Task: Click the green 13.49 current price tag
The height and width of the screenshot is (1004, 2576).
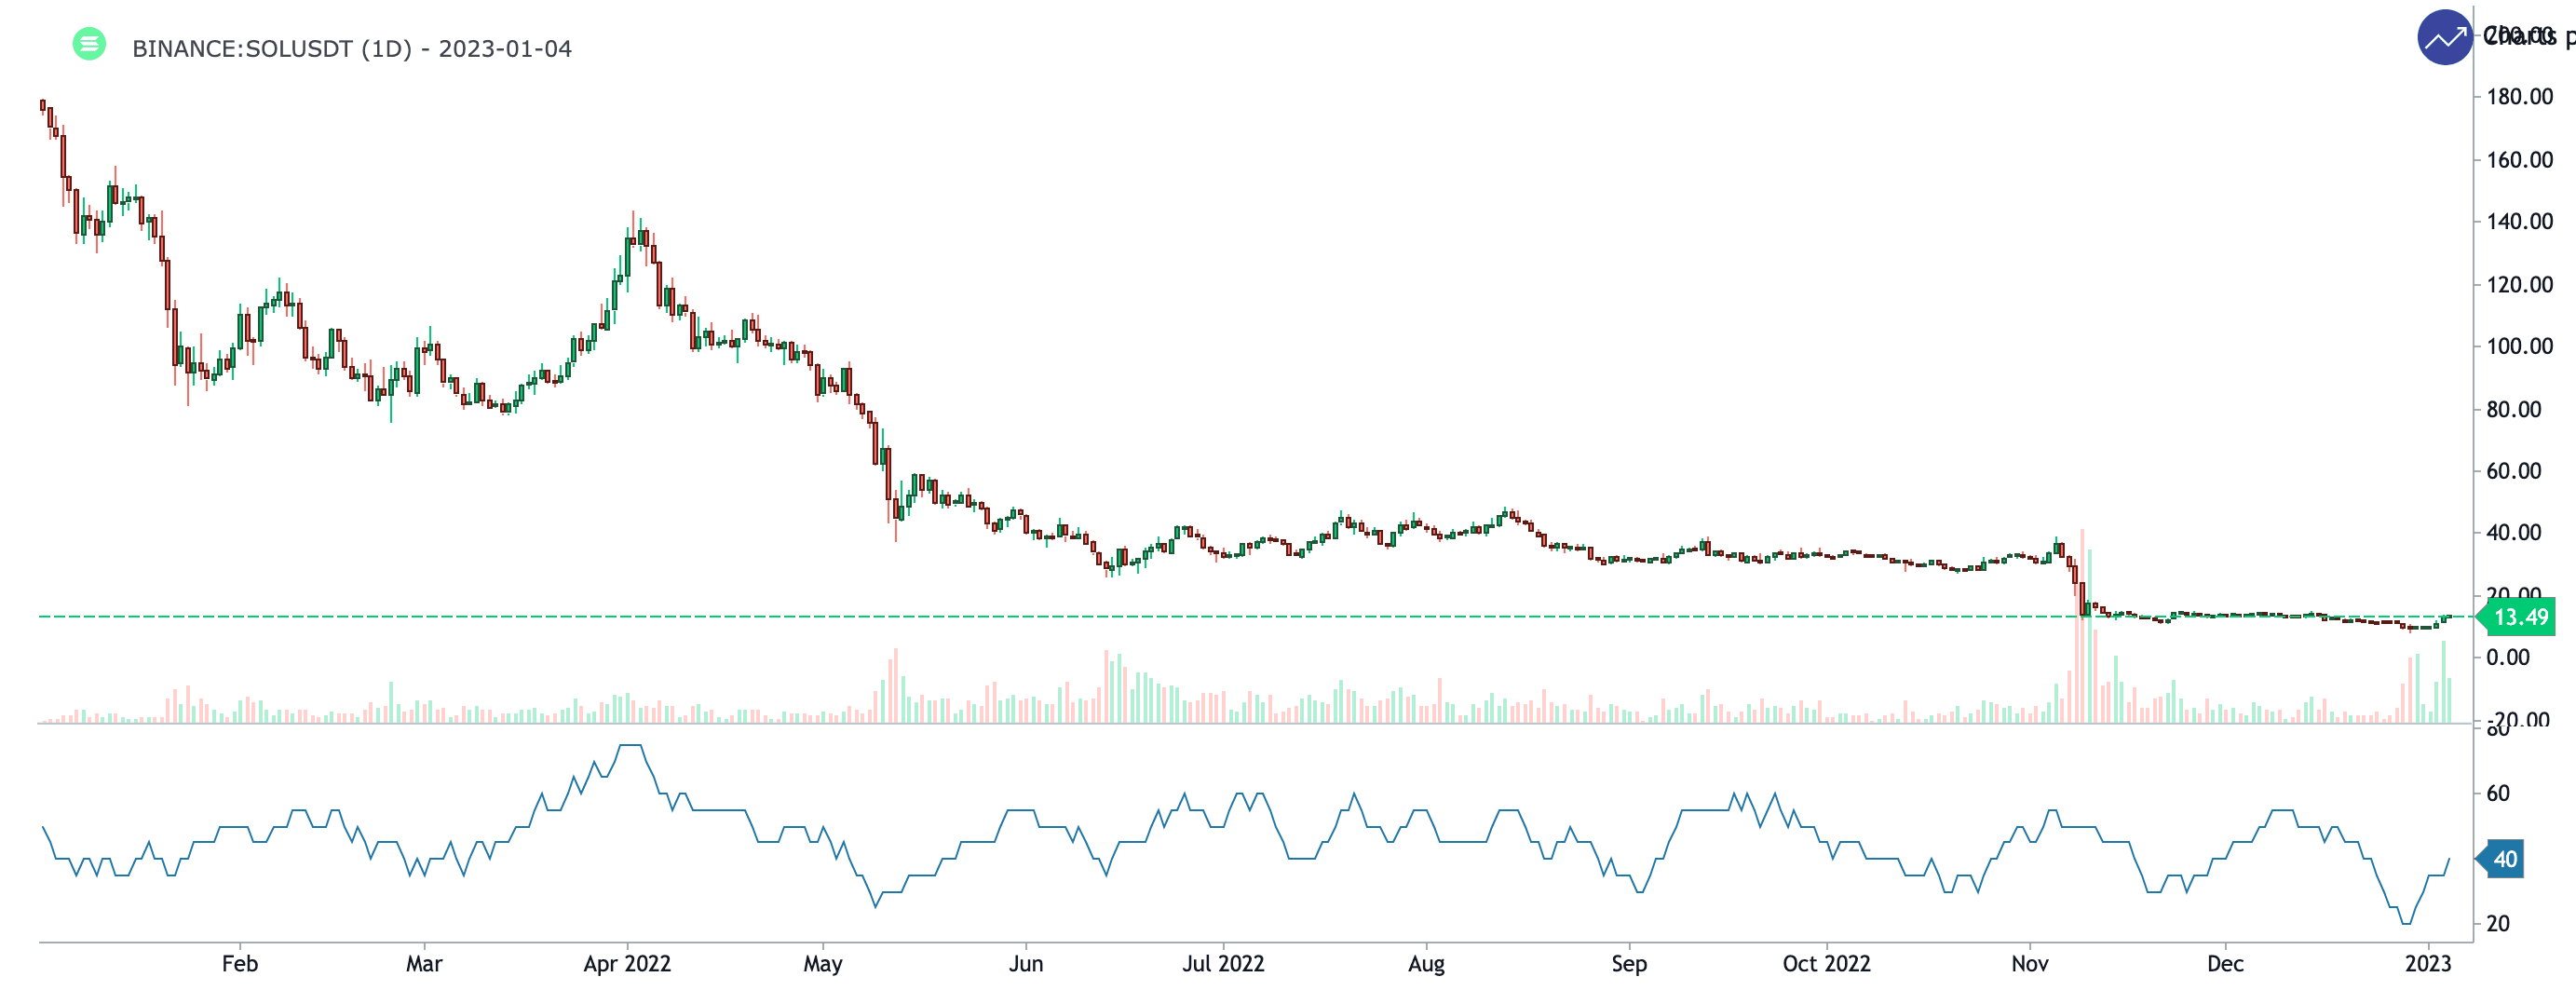Action: tap(2519, 617)
